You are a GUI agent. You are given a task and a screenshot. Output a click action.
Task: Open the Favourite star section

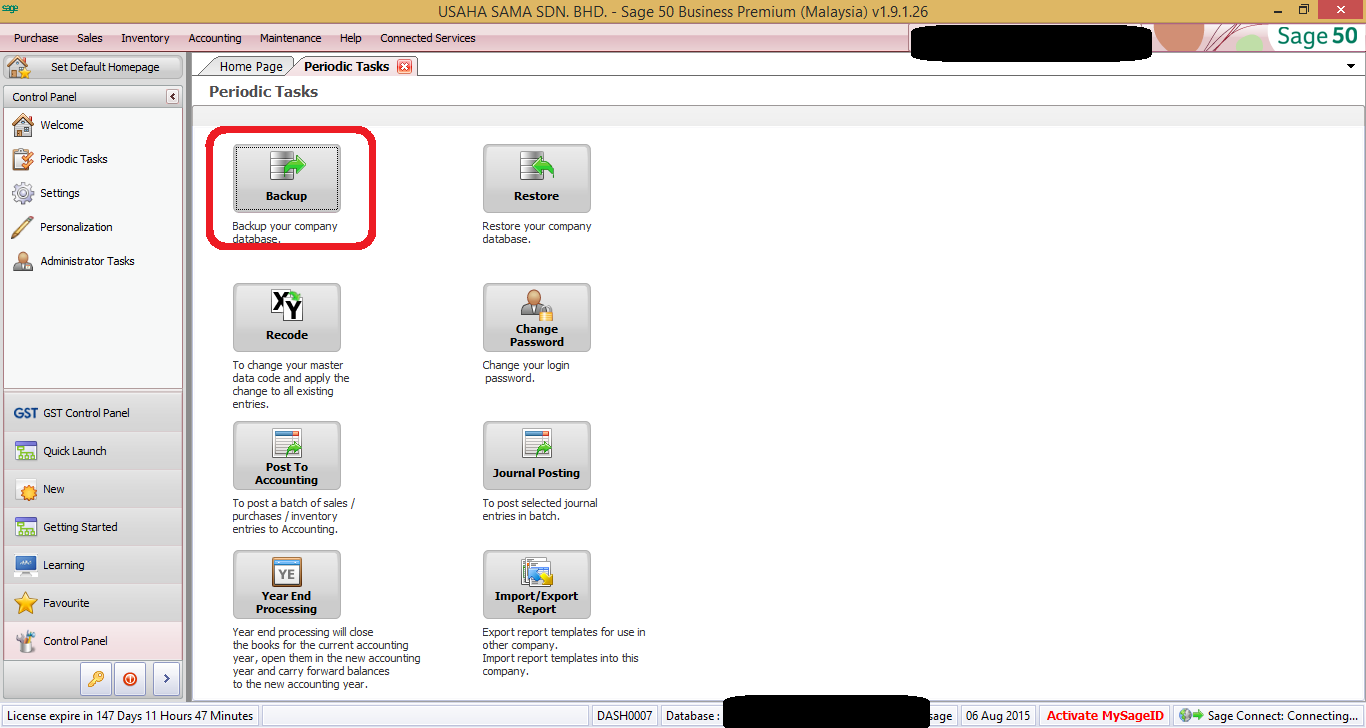tap(93, 603)
